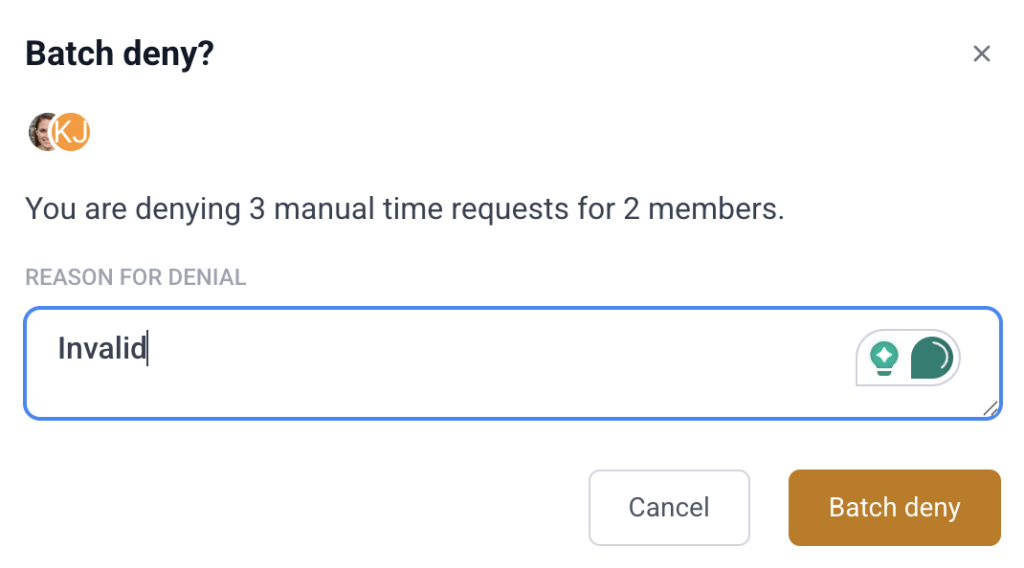
Task: Click the dark green round assistant icon
Action: [x=931, y=357]
